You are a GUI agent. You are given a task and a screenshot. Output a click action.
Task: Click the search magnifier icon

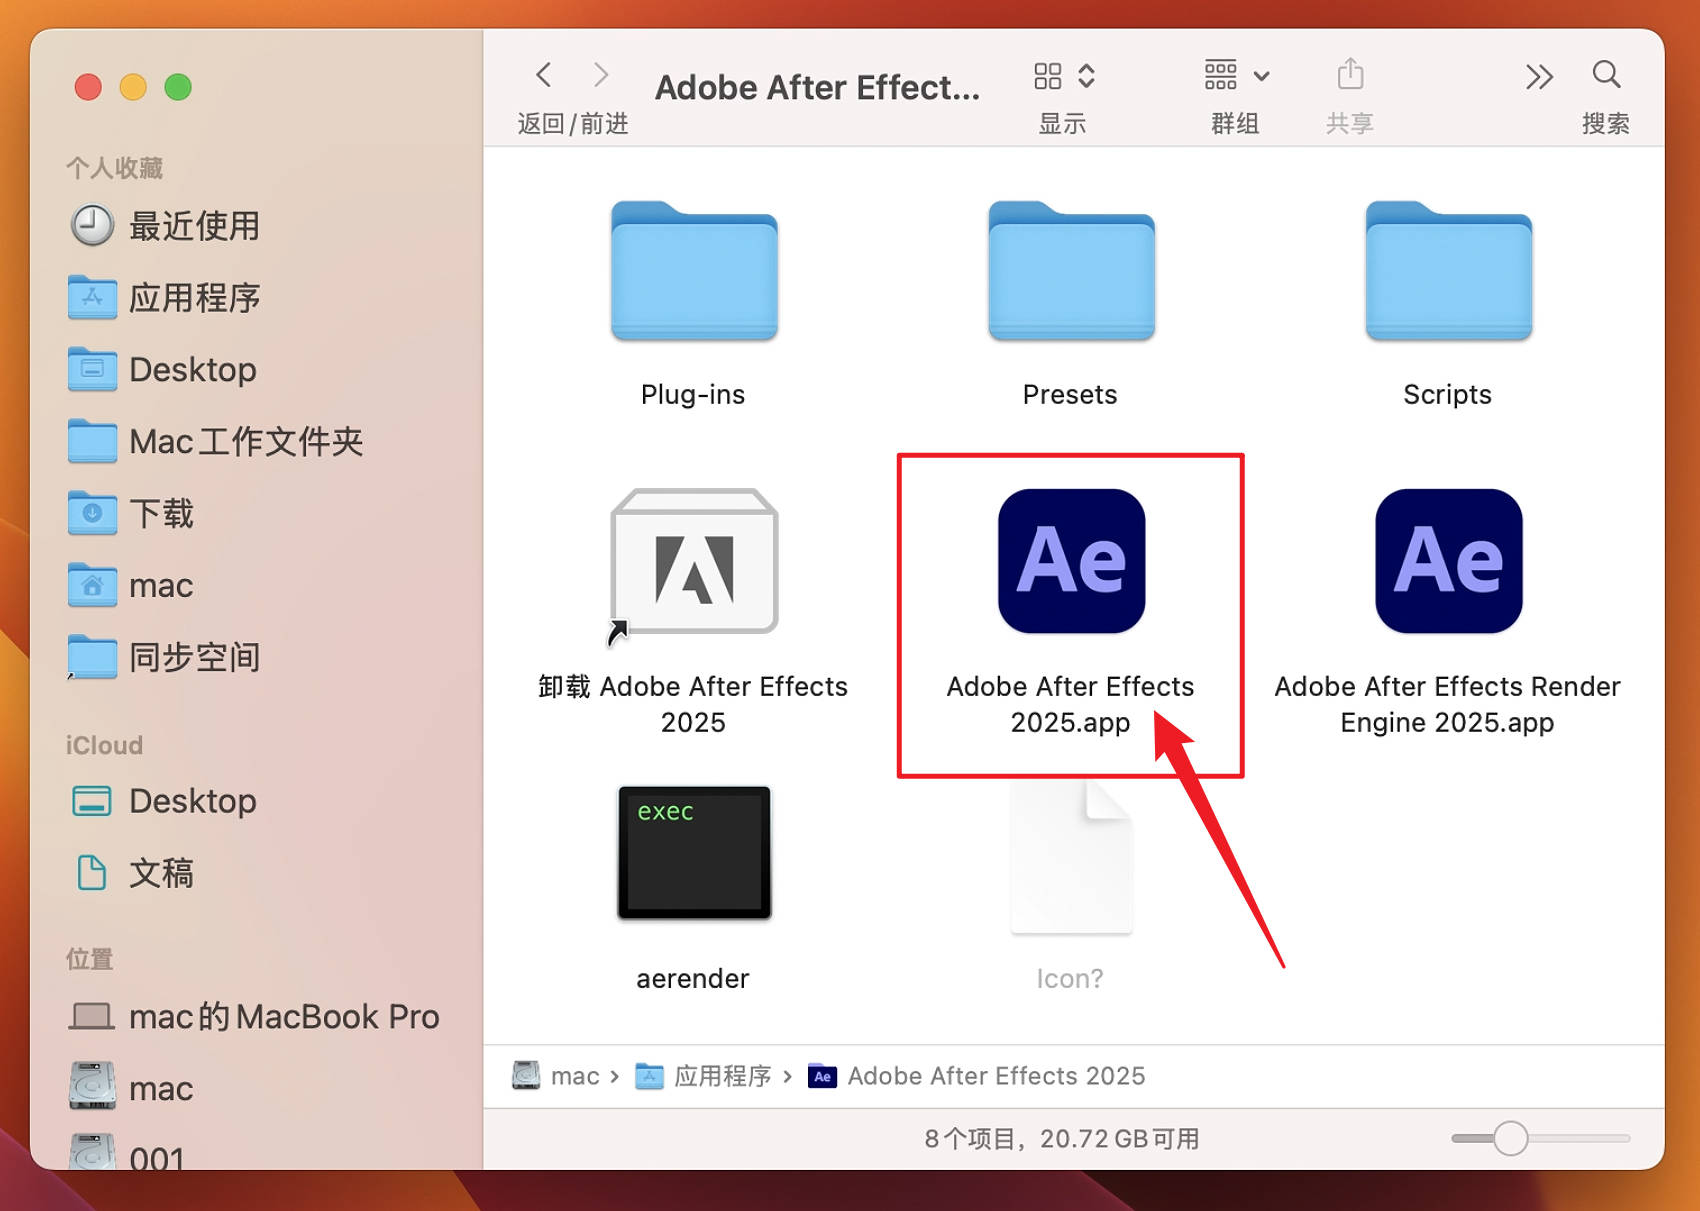(1606, 74)
